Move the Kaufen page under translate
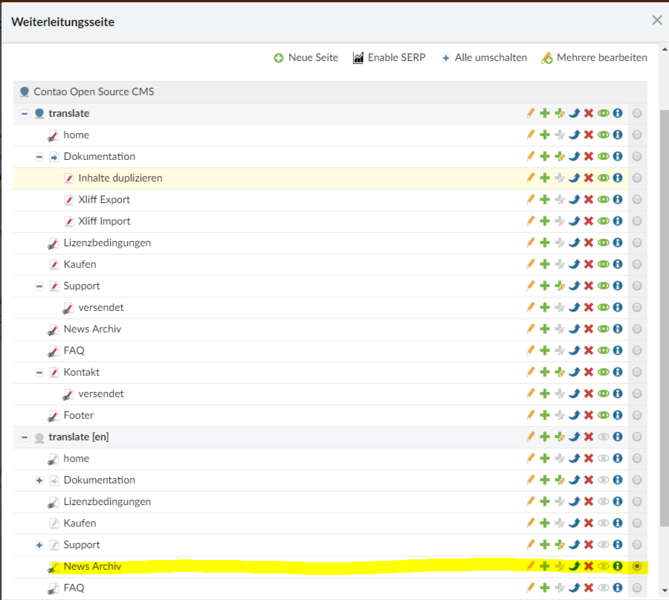This screenshot has height=600, width=669. 574,264
